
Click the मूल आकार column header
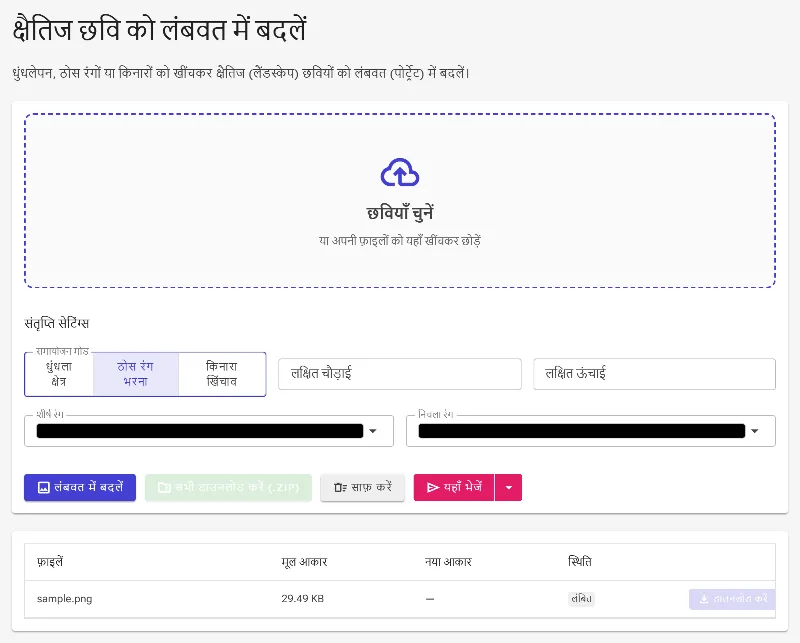304,562
